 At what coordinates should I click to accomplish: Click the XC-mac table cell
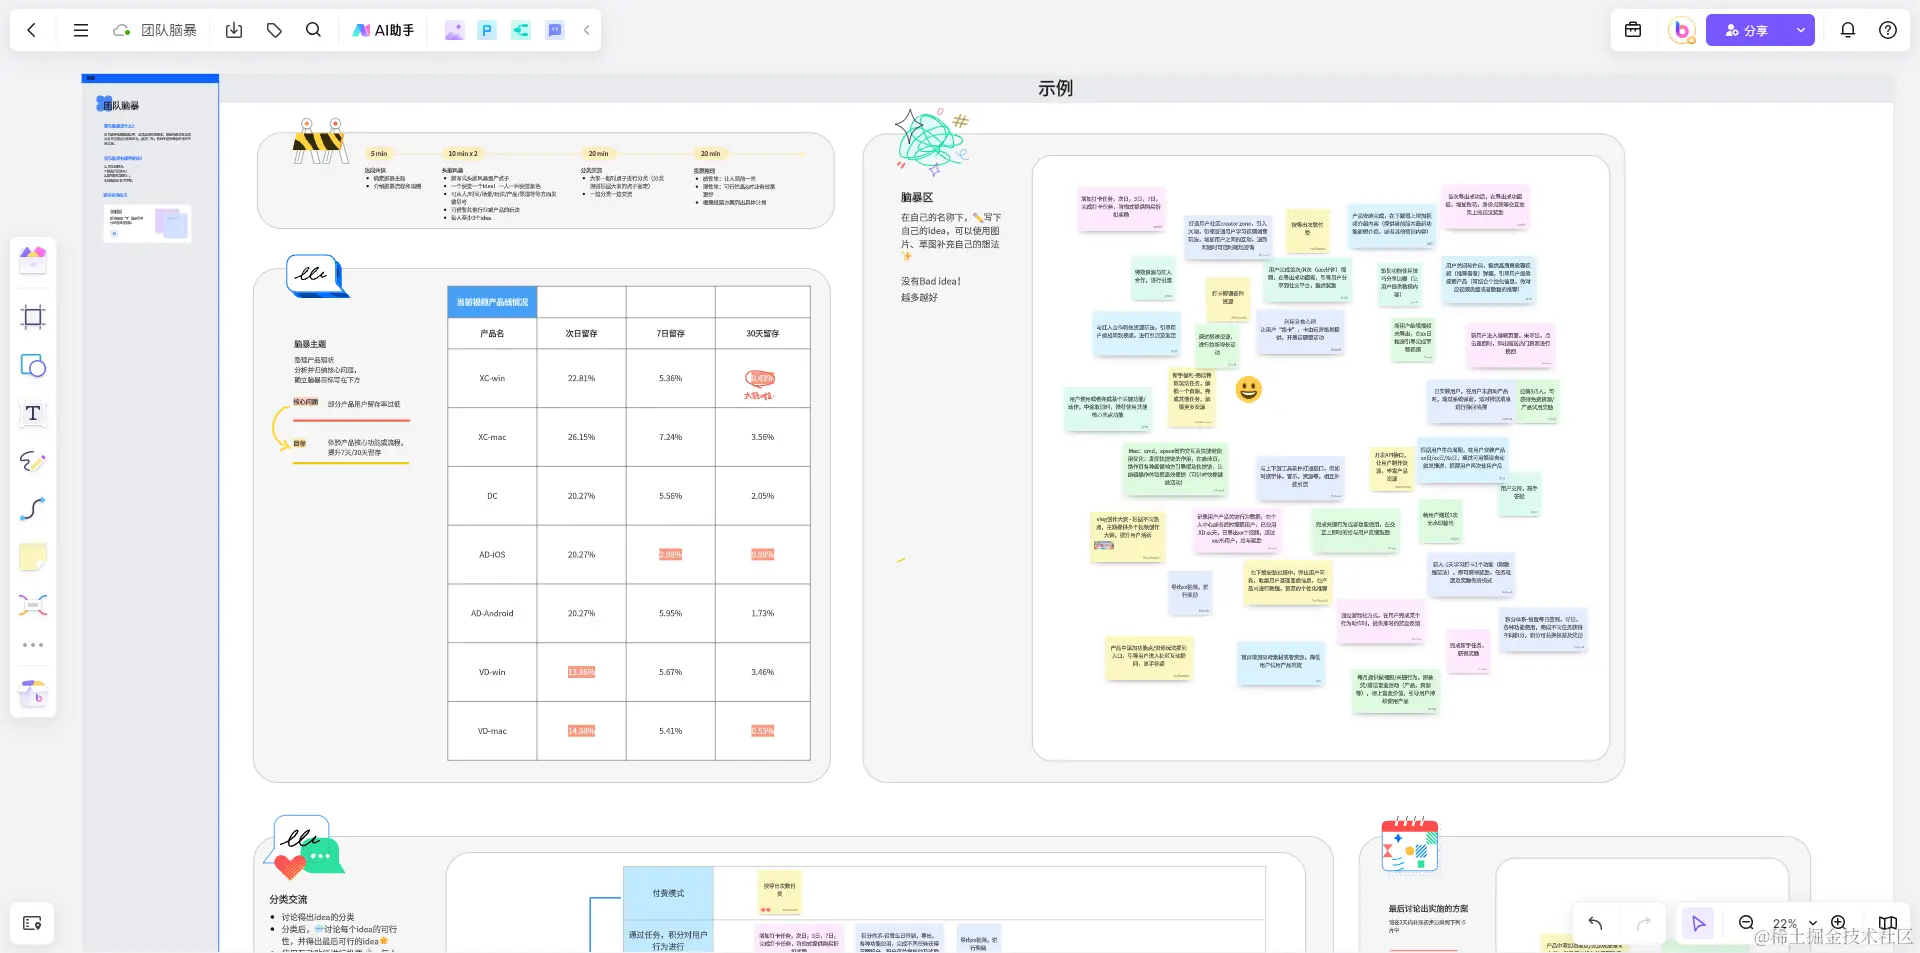tap(492, 437)
